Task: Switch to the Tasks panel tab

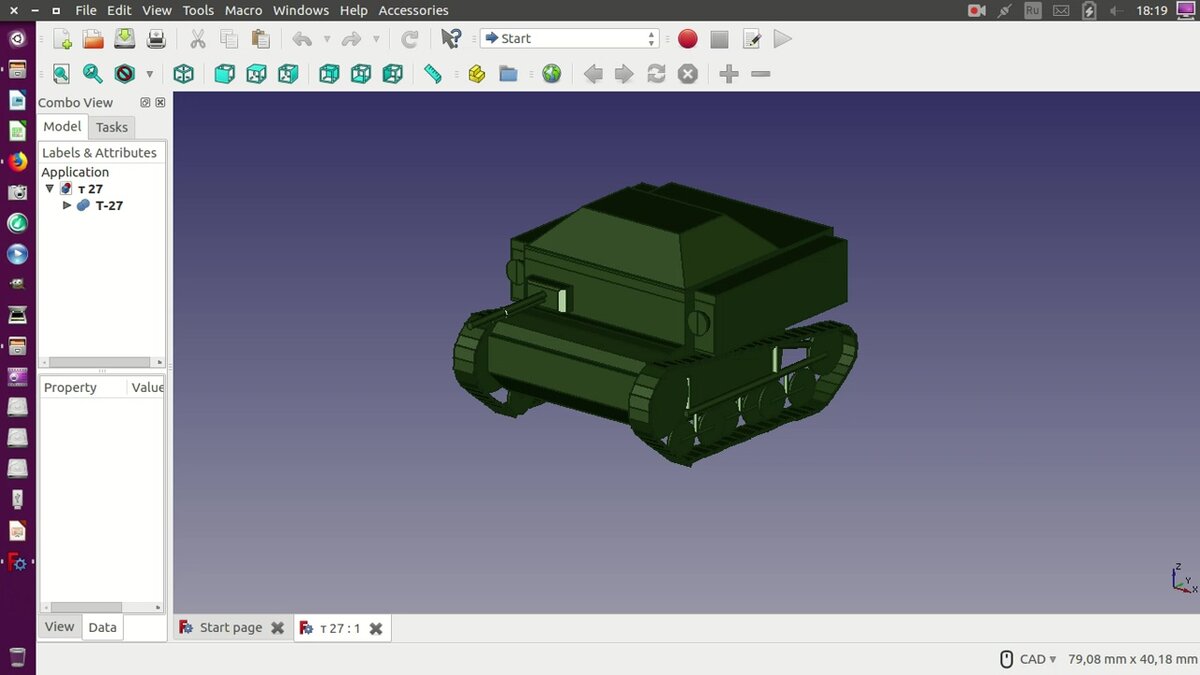Action: [111, 127]
